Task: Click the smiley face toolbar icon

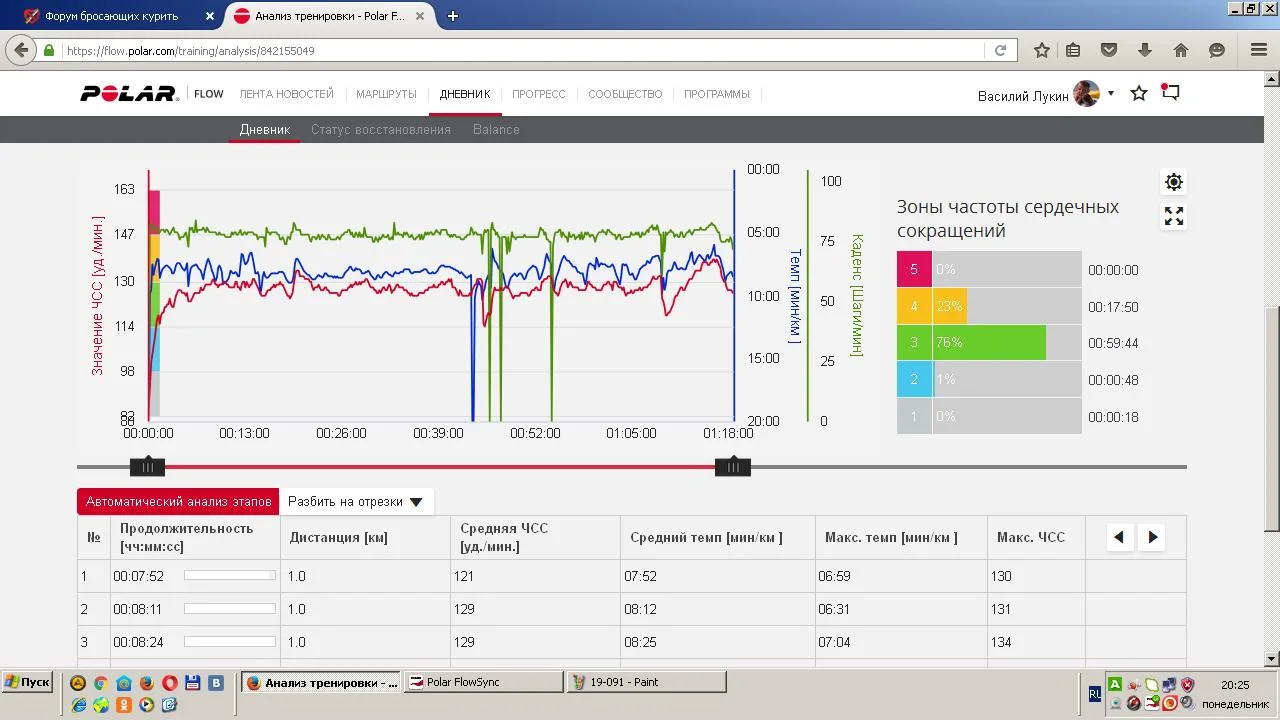Action: [x=1217, y=50]
